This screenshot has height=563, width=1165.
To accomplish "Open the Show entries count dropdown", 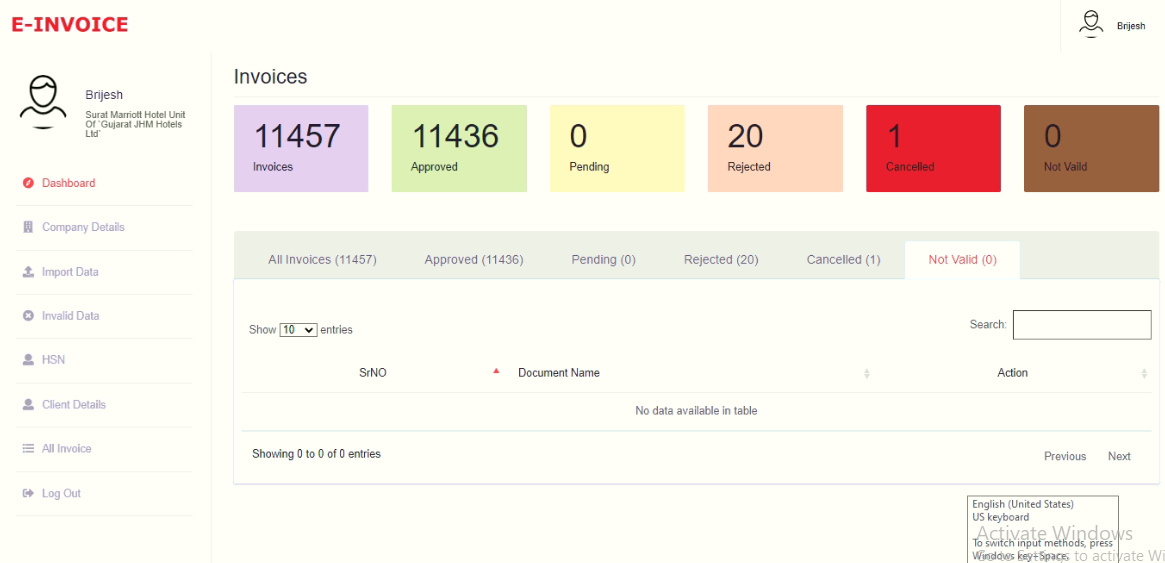I will click(x=298, y=330).
